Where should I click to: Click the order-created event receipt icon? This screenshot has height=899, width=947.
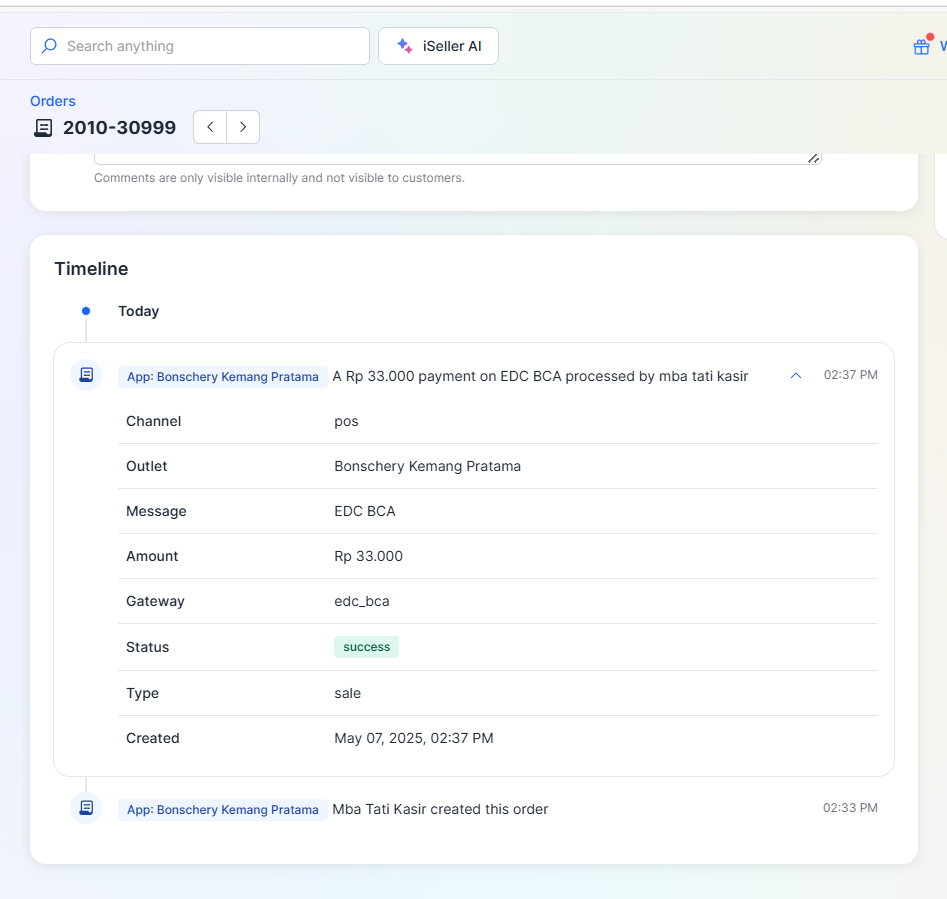click(86, 808)
